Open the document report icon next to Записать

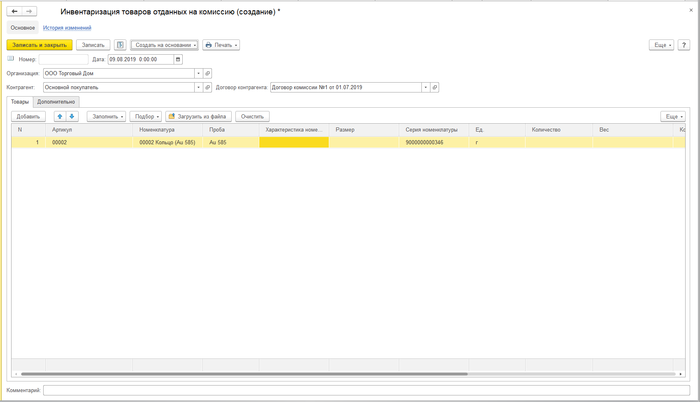click(120, 45)
